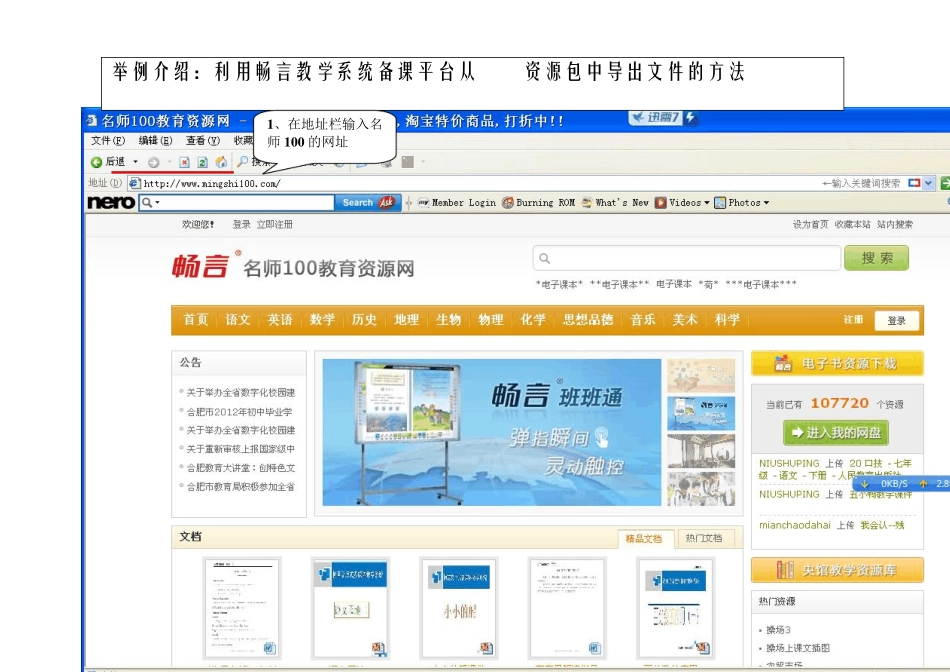Viewport: 950px width, 672px height.
Task: Click the Photos picture icon
Action: [720, 202]
